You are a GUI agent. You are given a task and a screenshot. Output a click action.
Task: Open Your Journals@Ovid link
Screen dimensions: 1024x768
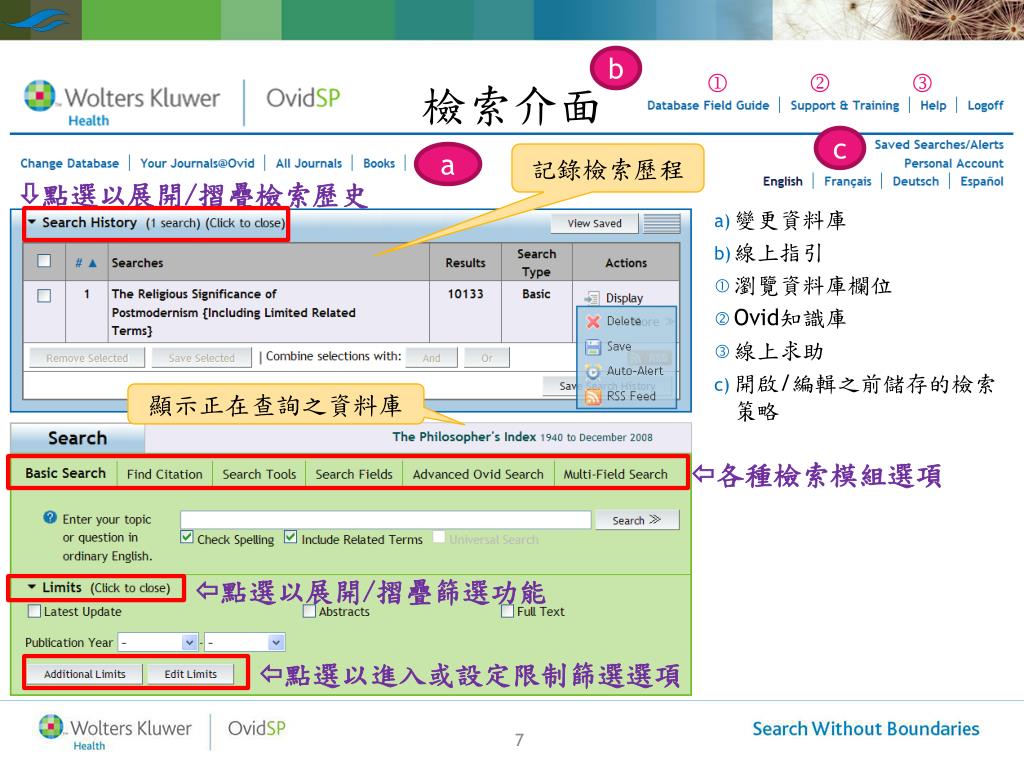[x=197, y=163]
